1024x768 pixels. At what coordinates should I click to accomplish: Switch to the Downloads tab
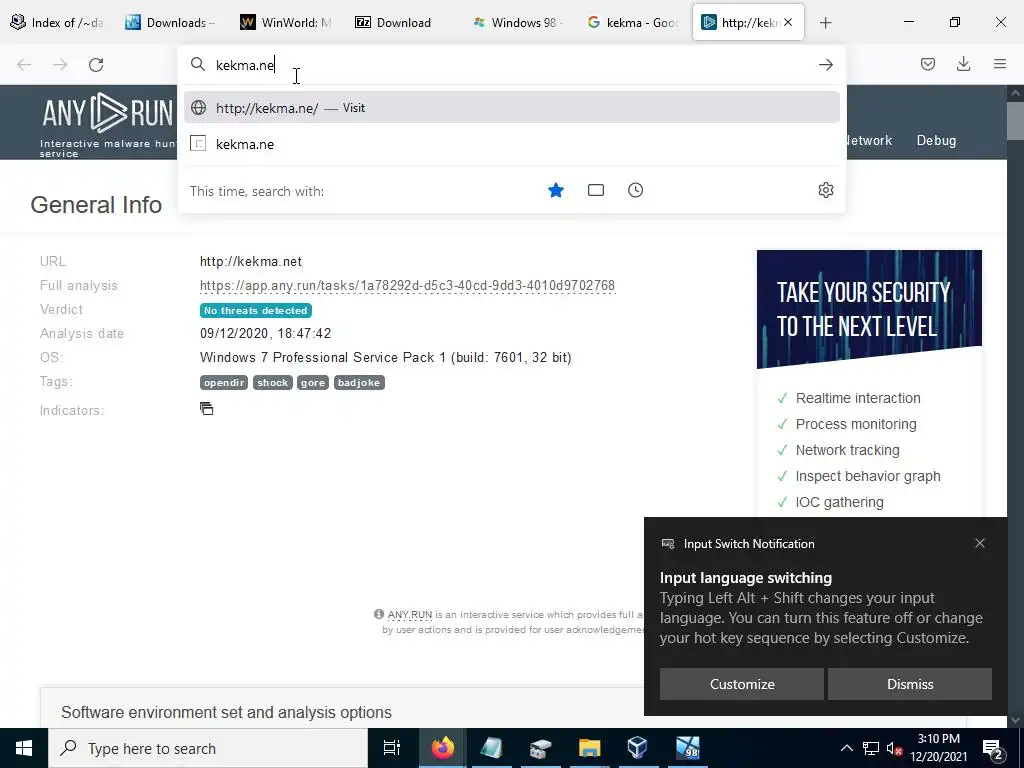tap(171, 22)
